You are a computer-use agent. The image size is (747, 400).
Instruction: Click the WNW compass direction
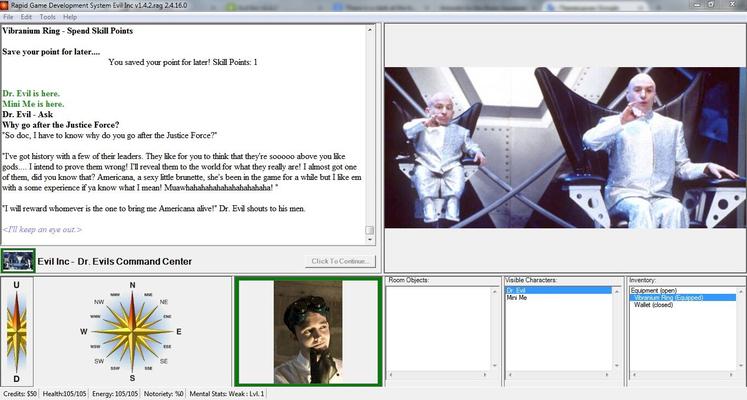[95, 316]
